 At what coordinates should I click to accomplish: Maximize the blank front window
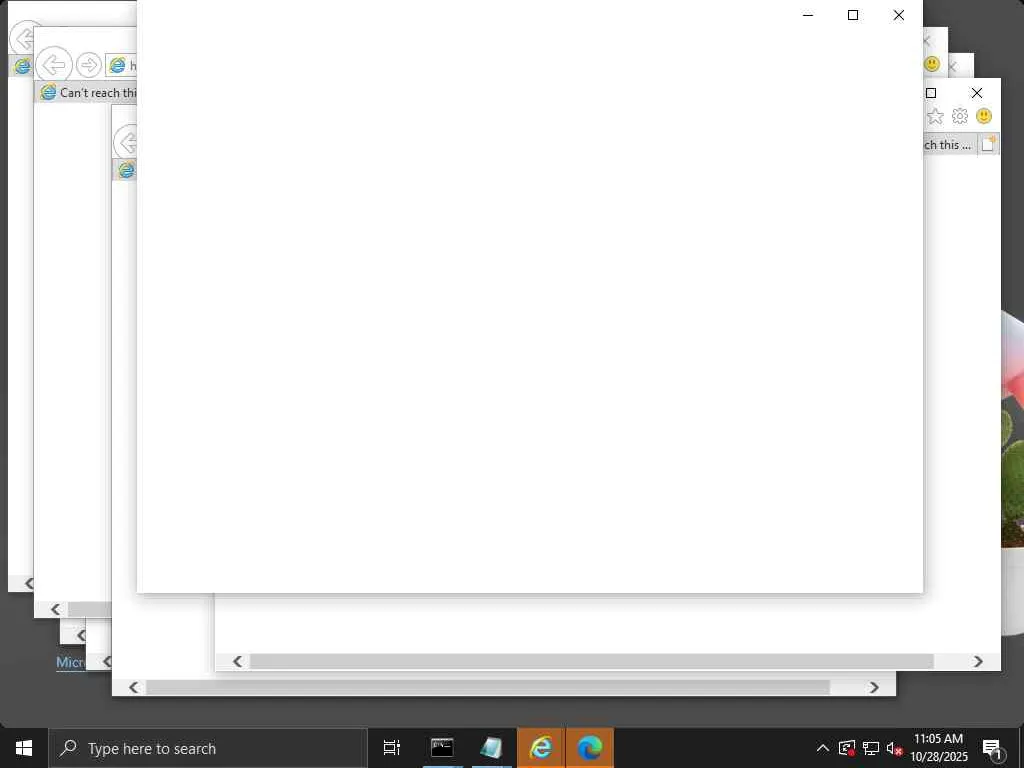click(x=853, y=15)
